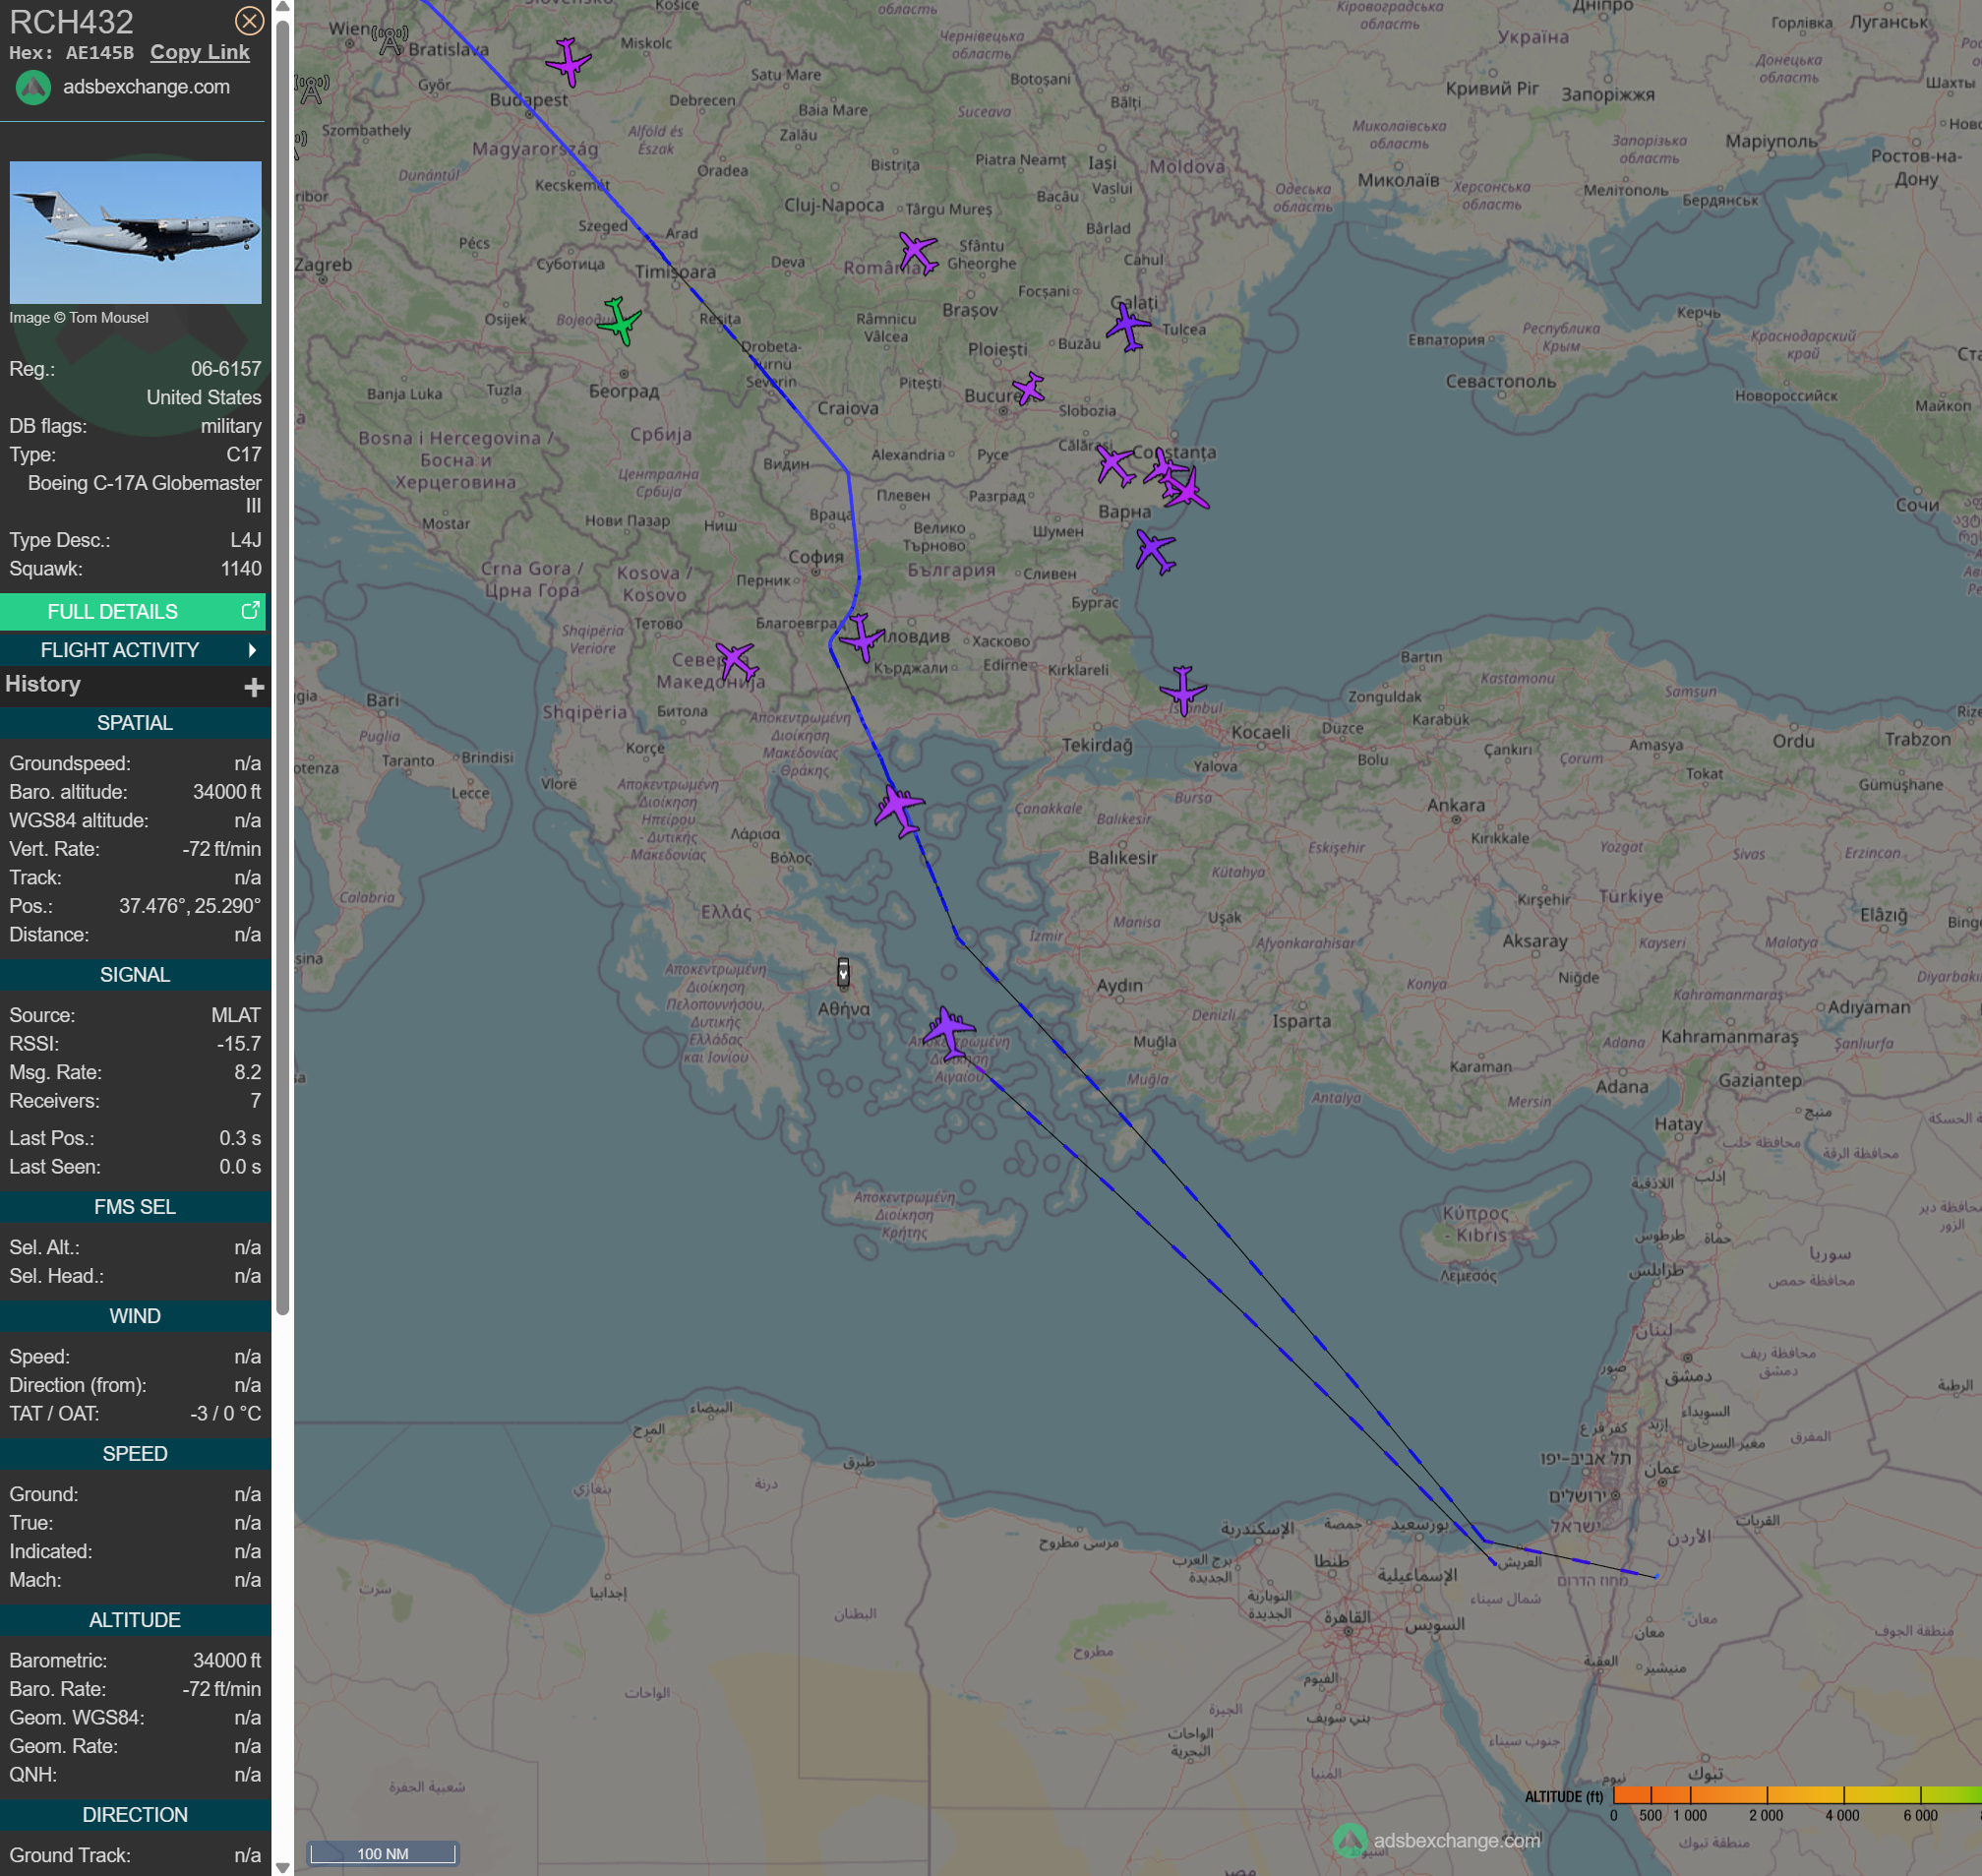The width and height of the screenshot is (1982, 1876).
Task: Click the tower icon west of Győr
Action: [312, 89]
